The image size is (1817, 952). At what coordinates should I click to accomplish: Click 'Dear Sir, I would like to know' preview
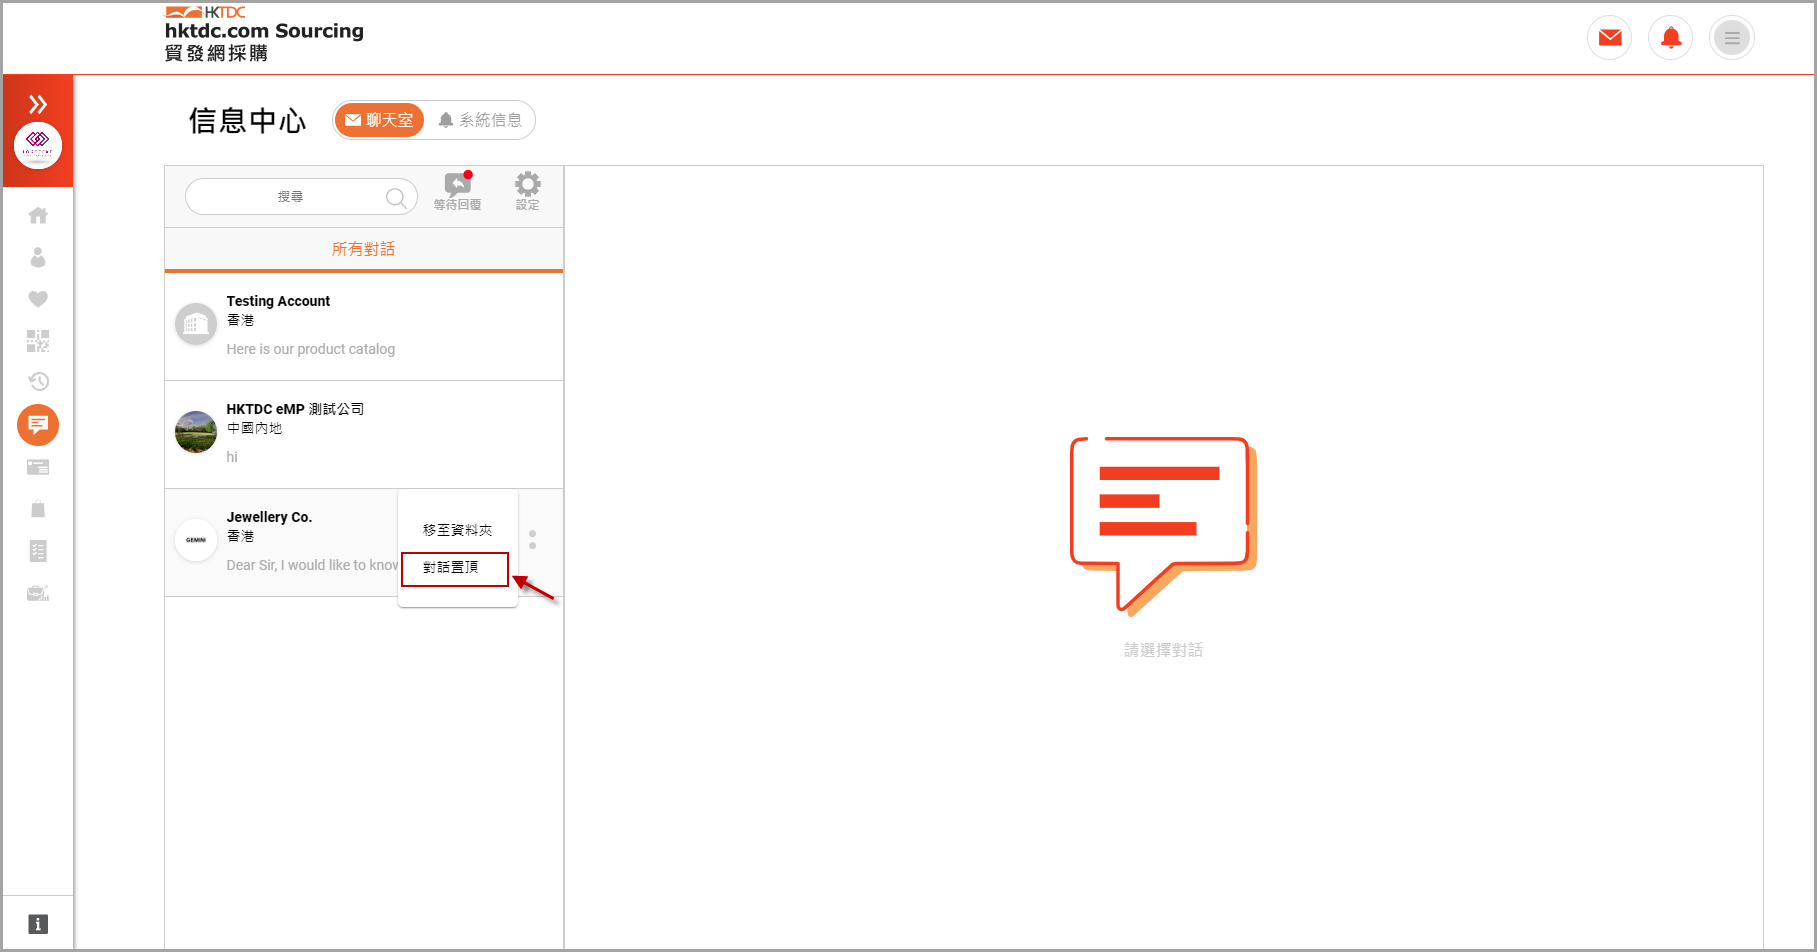312,565
